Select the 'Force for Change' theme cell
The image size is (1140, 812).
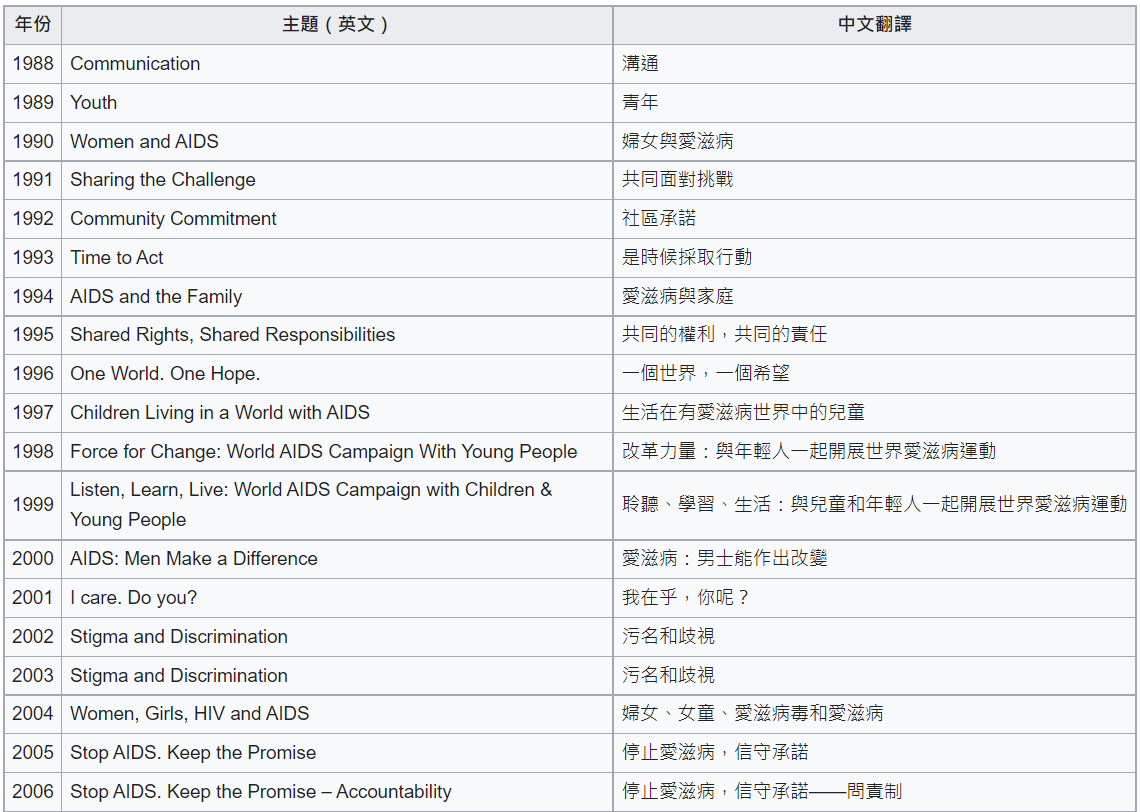[323, 451]
